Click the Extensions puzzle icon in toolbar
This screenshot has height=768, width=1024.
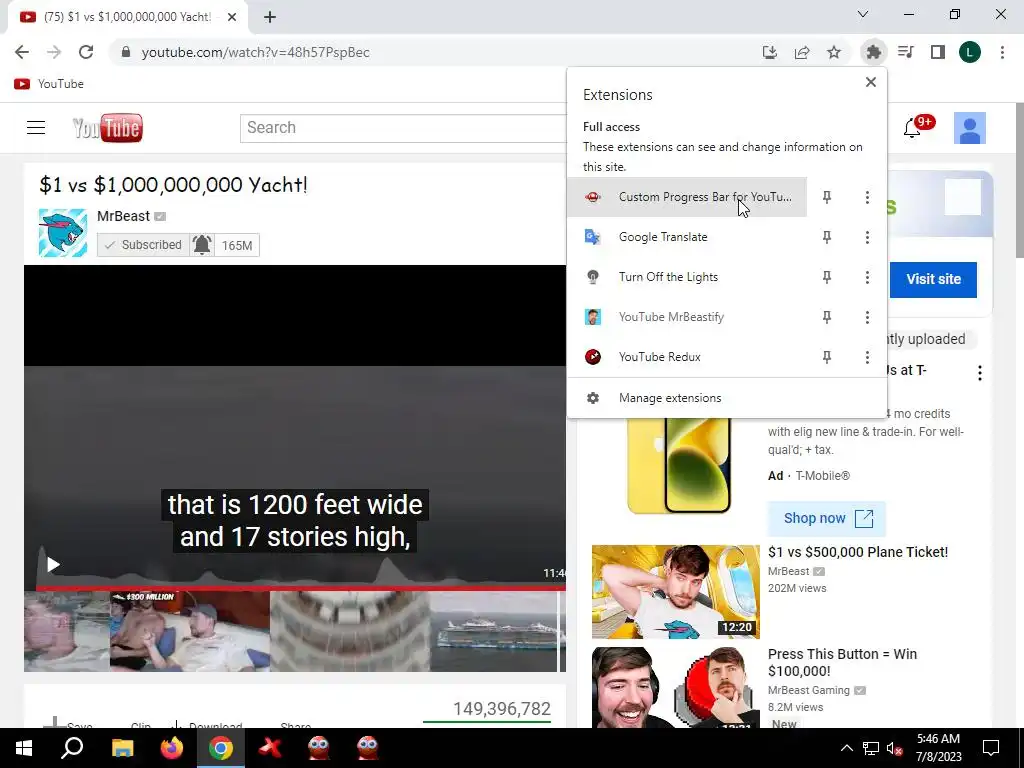point(873,52)
